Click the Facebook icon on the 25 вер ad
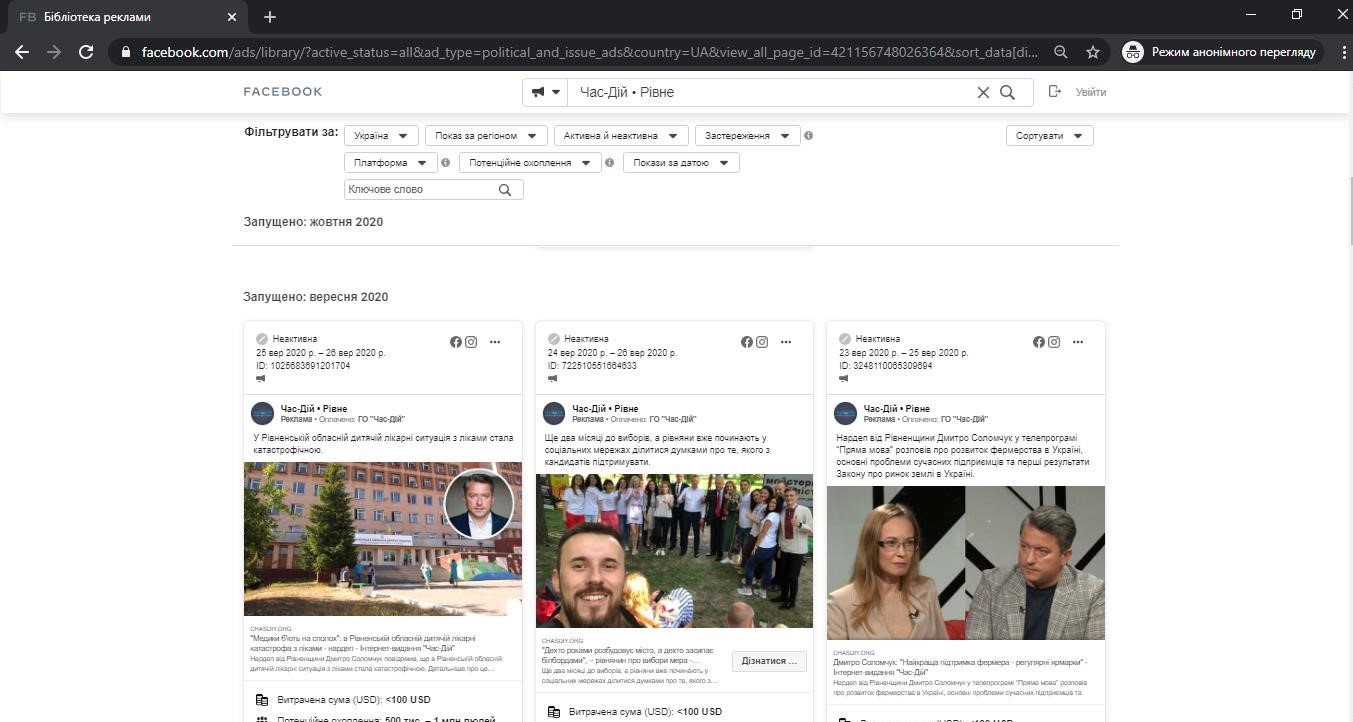Viewport: 1353px width, 722px height. (x=456, y=342)
